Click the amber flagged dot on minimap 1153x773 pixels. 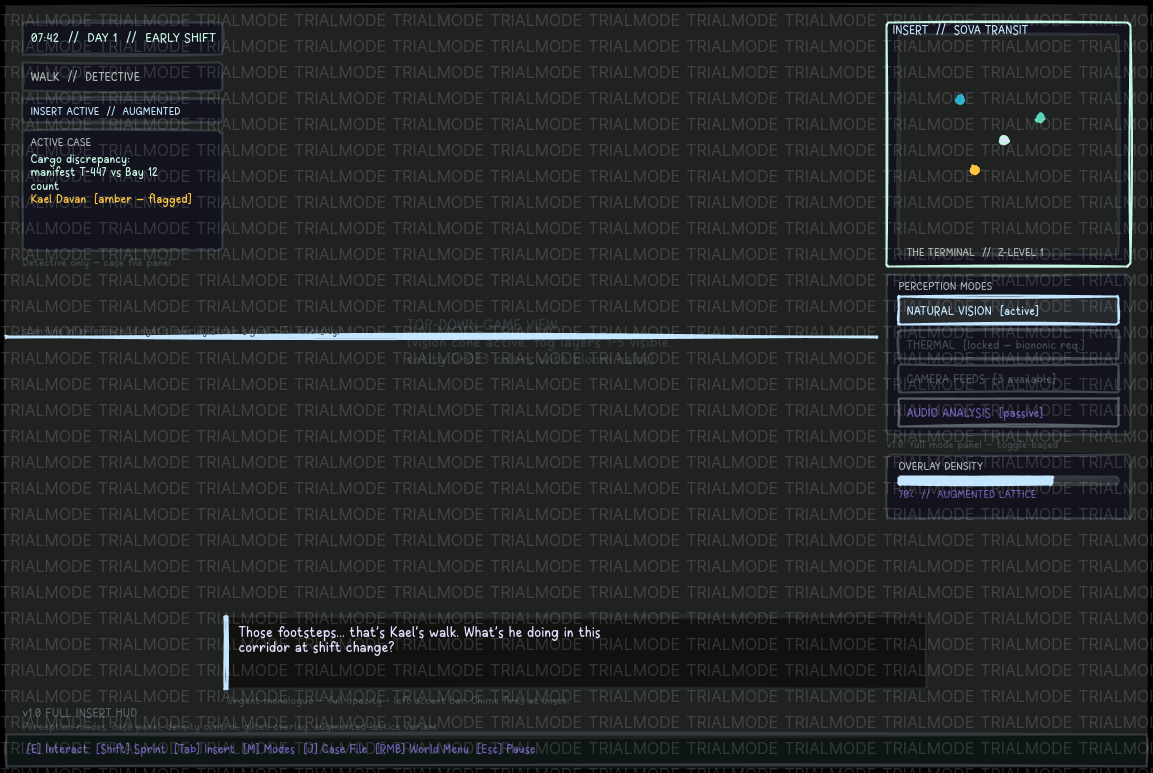point(974,170)
